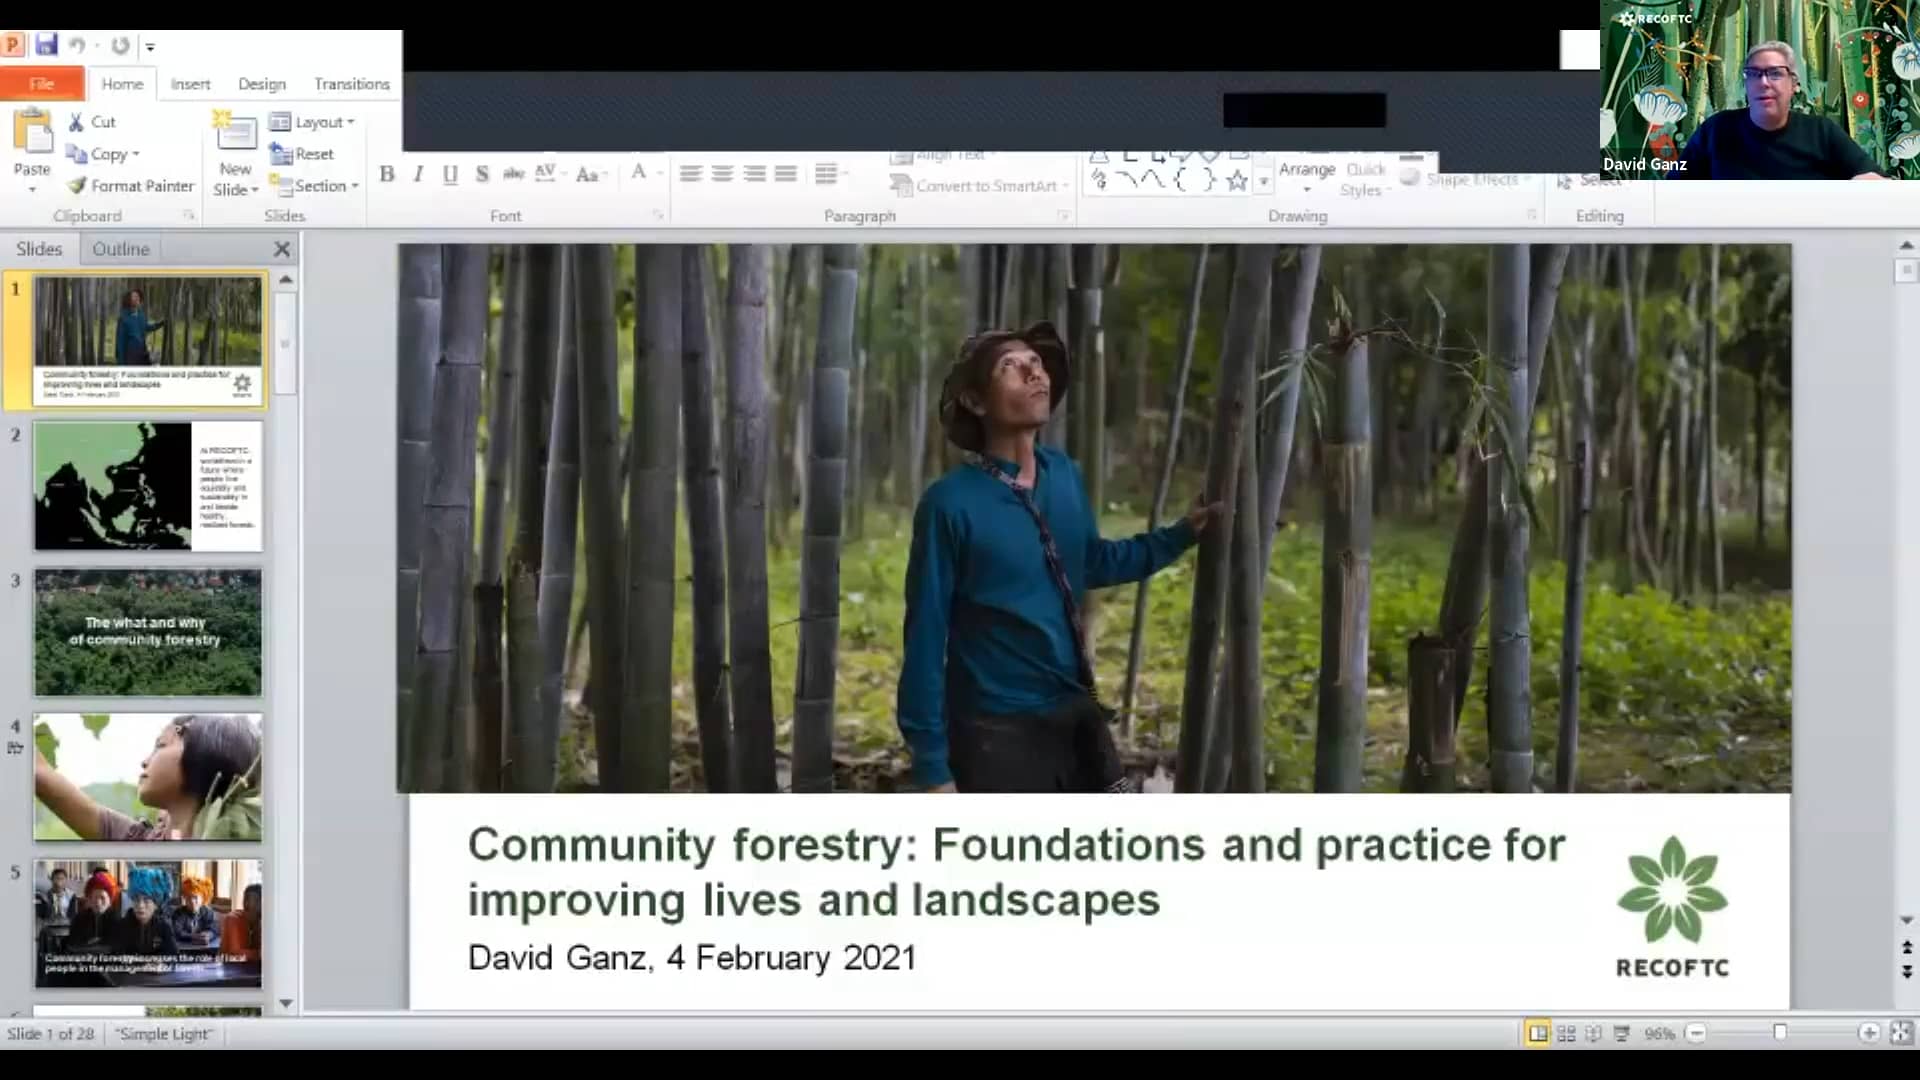Open Convert to SmartArt

(978, 185)
